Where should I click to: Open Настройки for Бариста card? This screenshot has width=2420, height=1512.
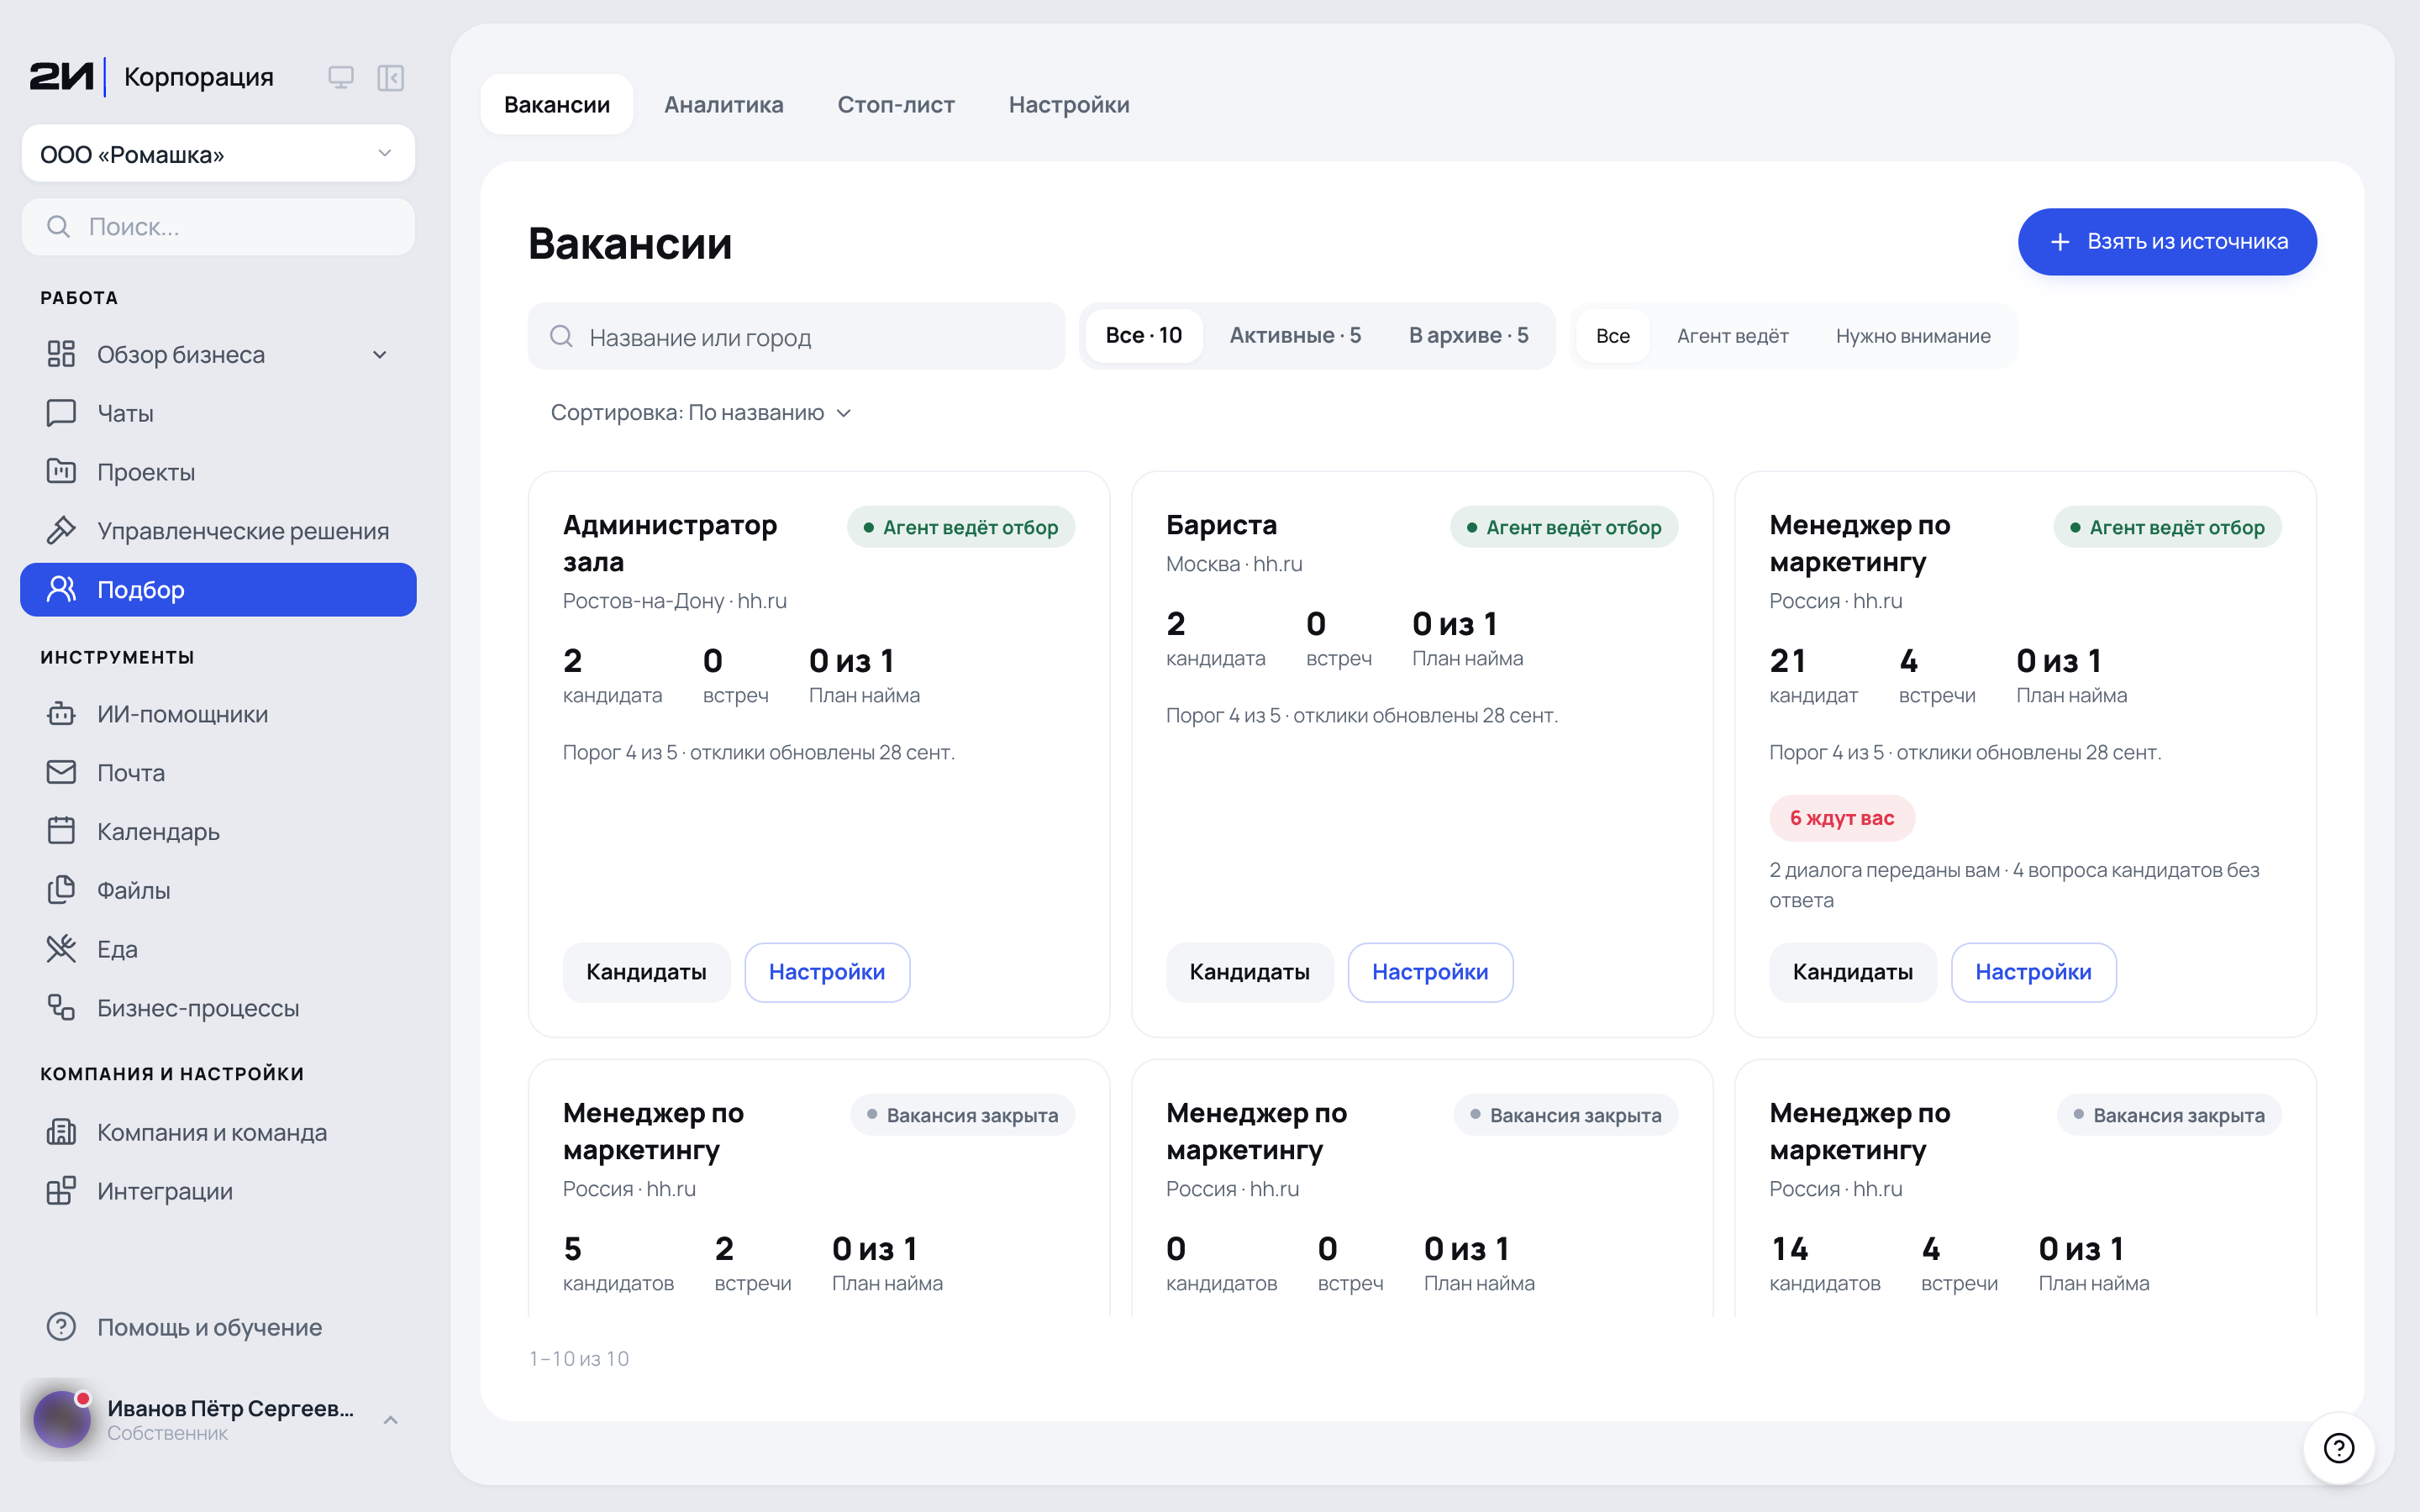click(1430, 972)
